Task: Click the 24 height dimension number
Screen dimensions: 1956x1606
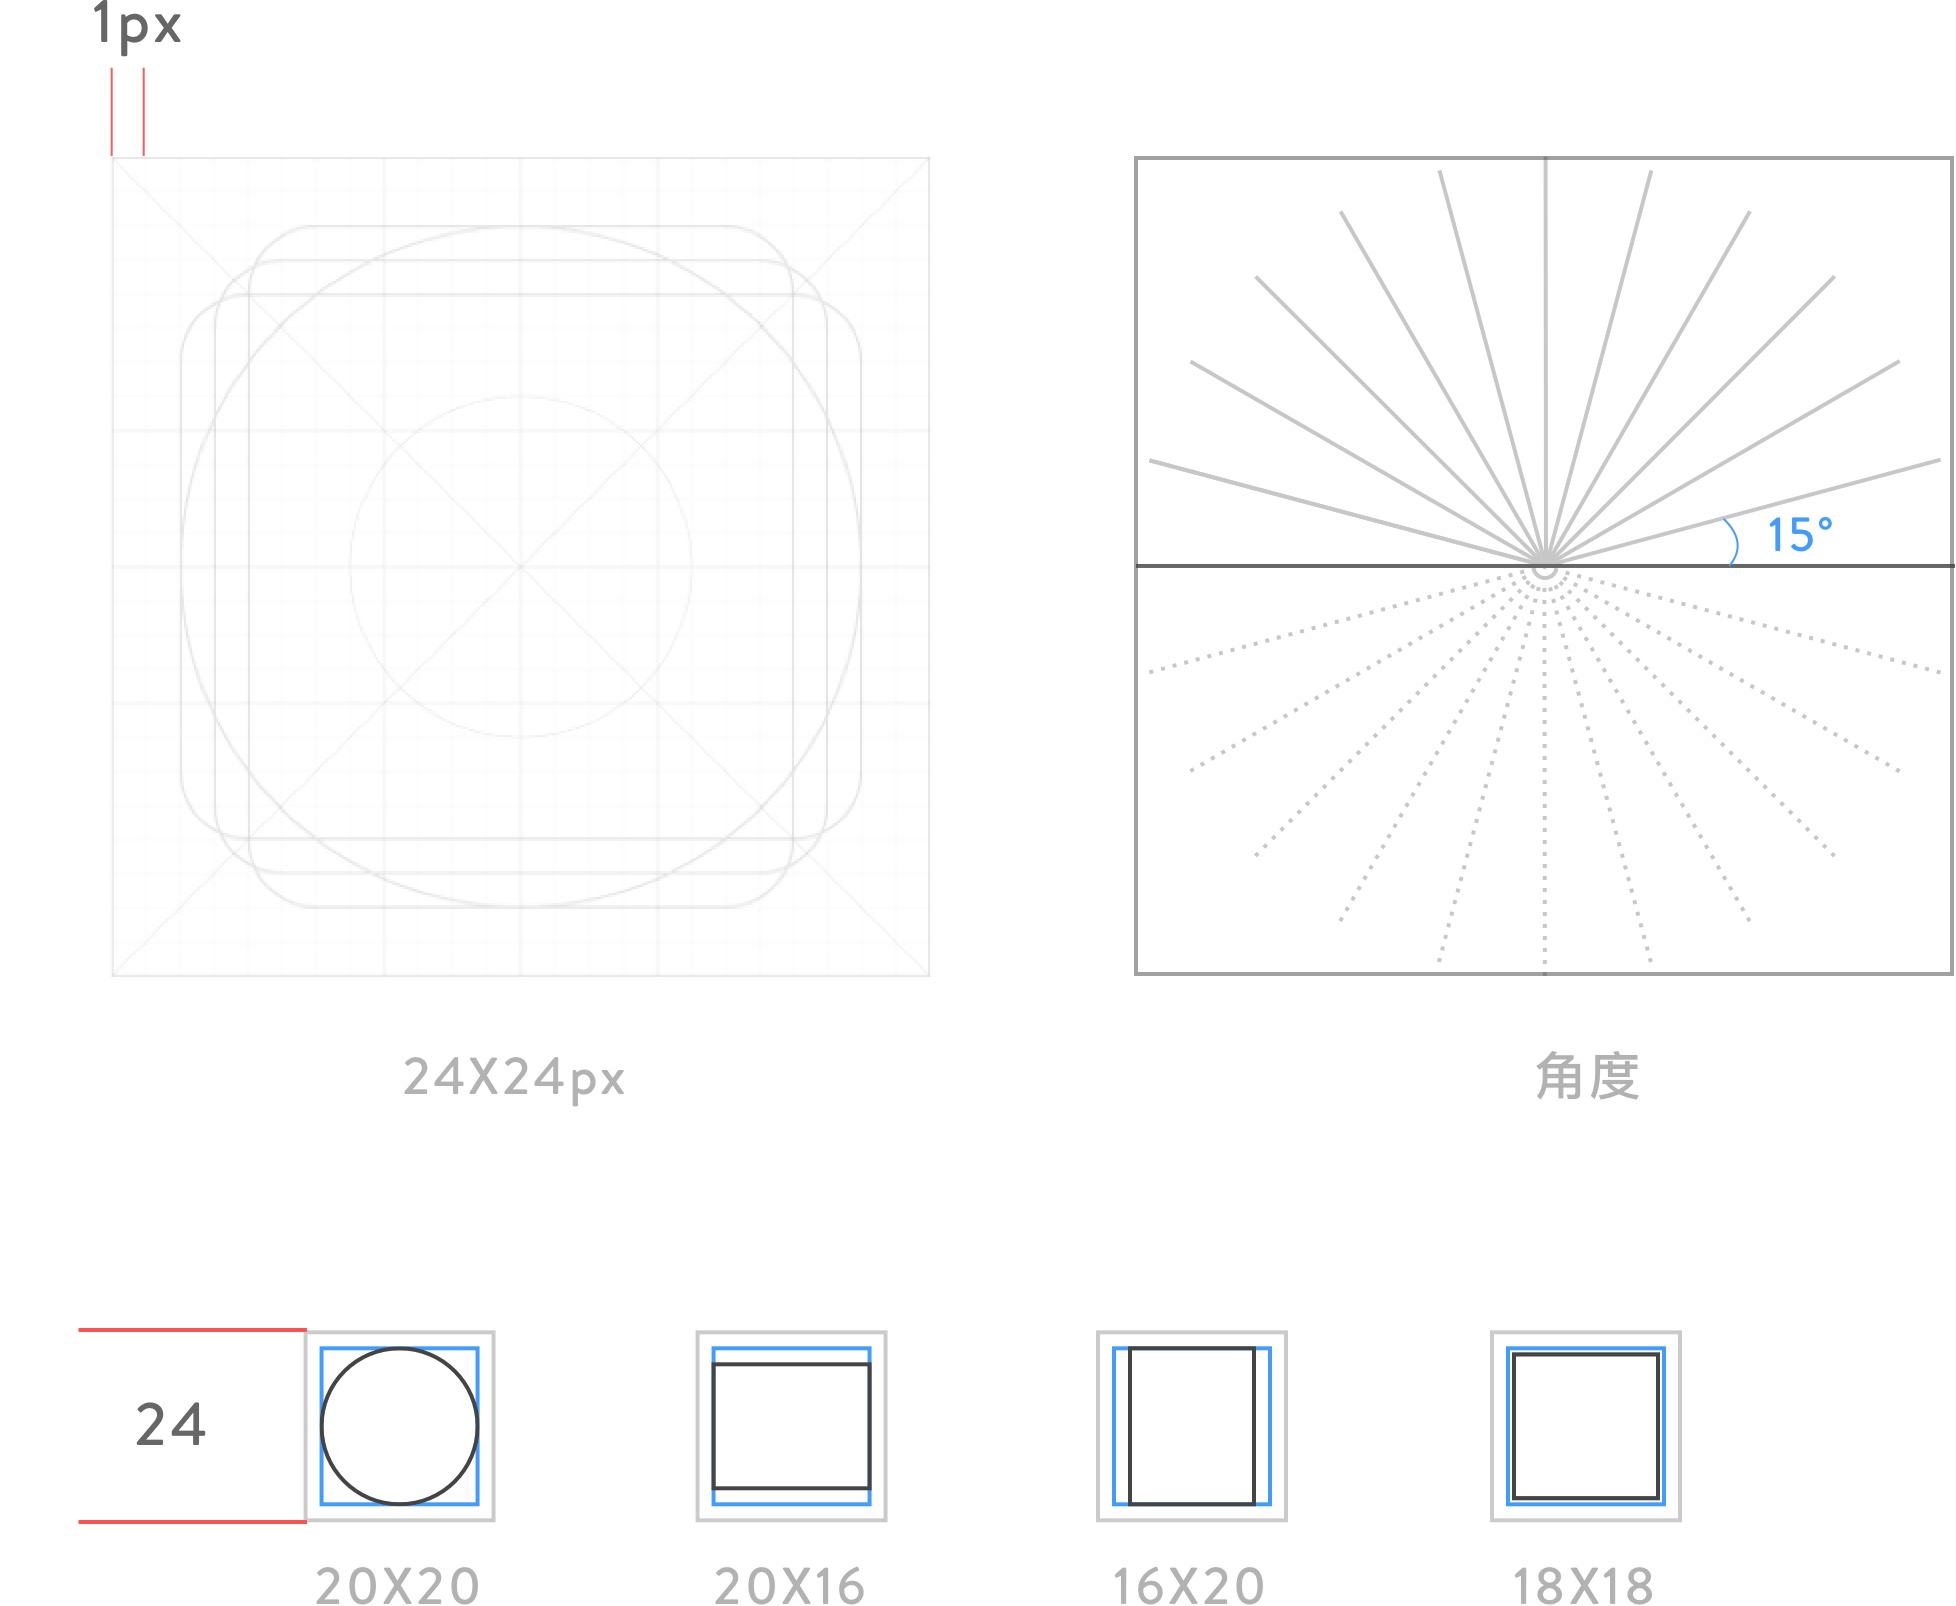Action: pyautogui.click(x=171, y=1424)
